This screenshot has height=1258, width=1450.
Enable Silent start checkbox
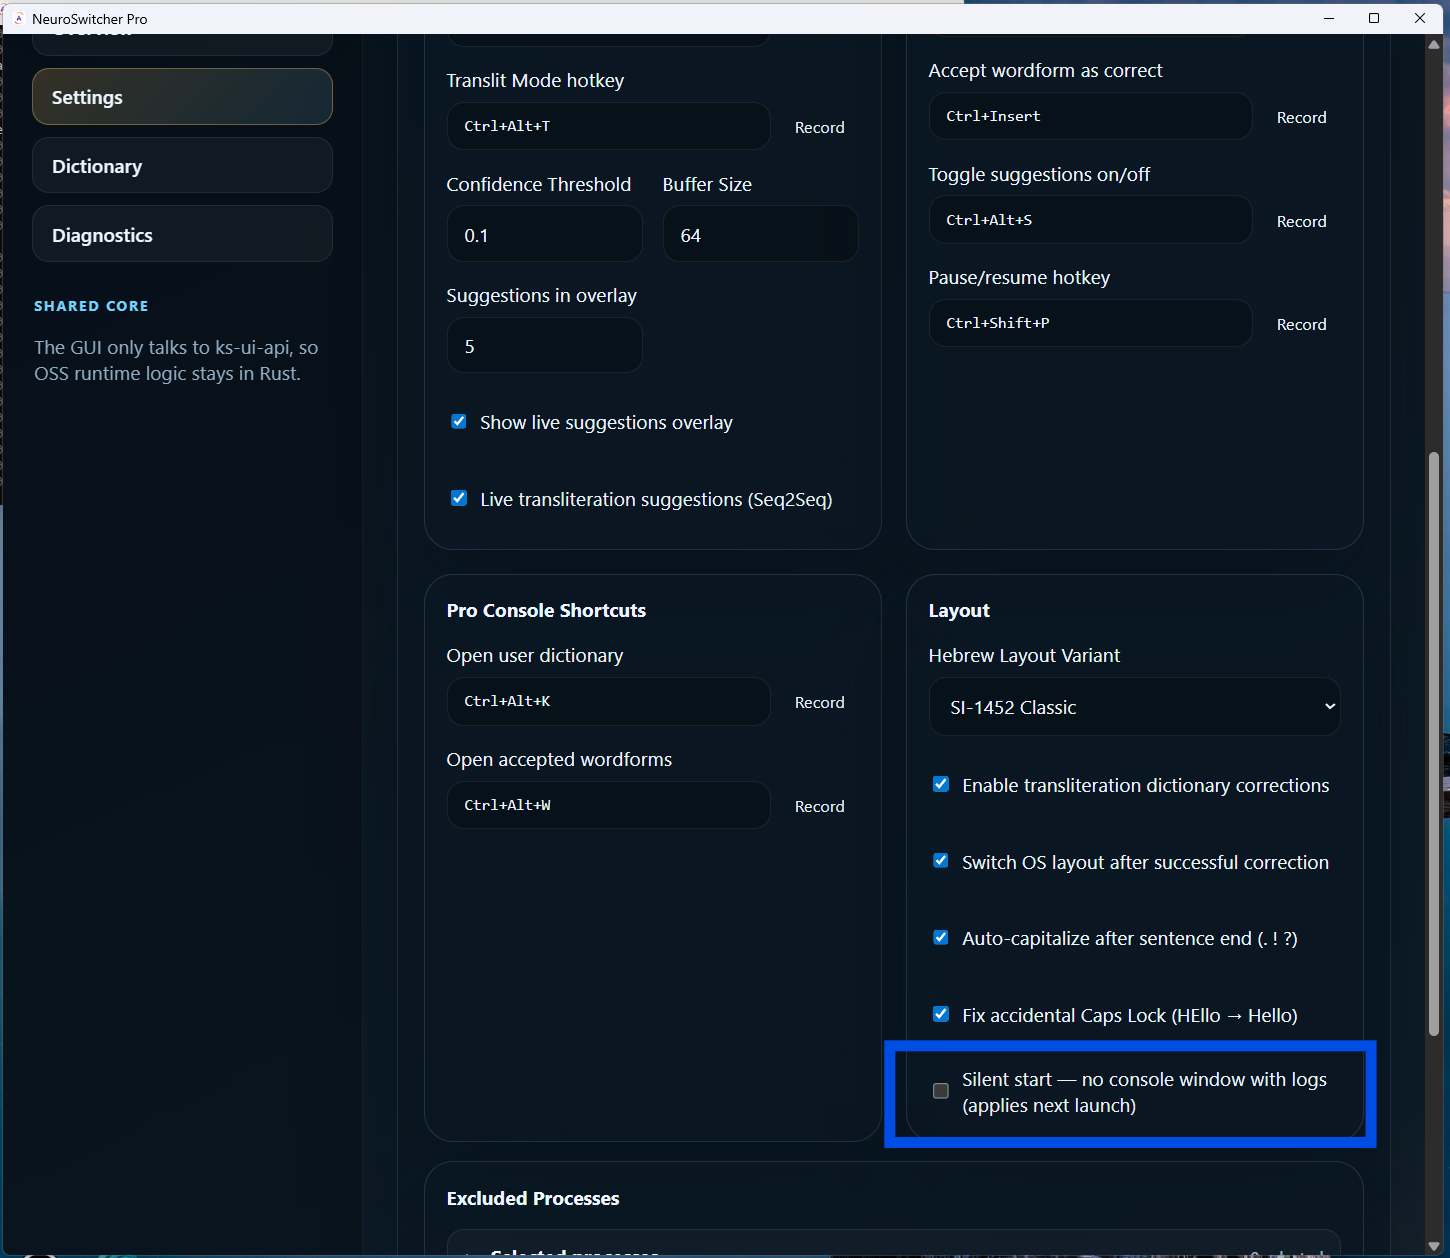(x=941, y=1091)
